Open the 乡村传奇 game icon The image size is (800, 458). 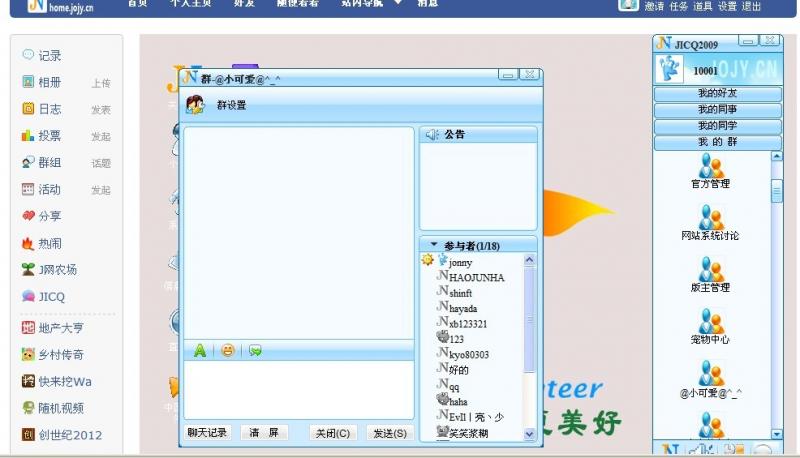28,354
